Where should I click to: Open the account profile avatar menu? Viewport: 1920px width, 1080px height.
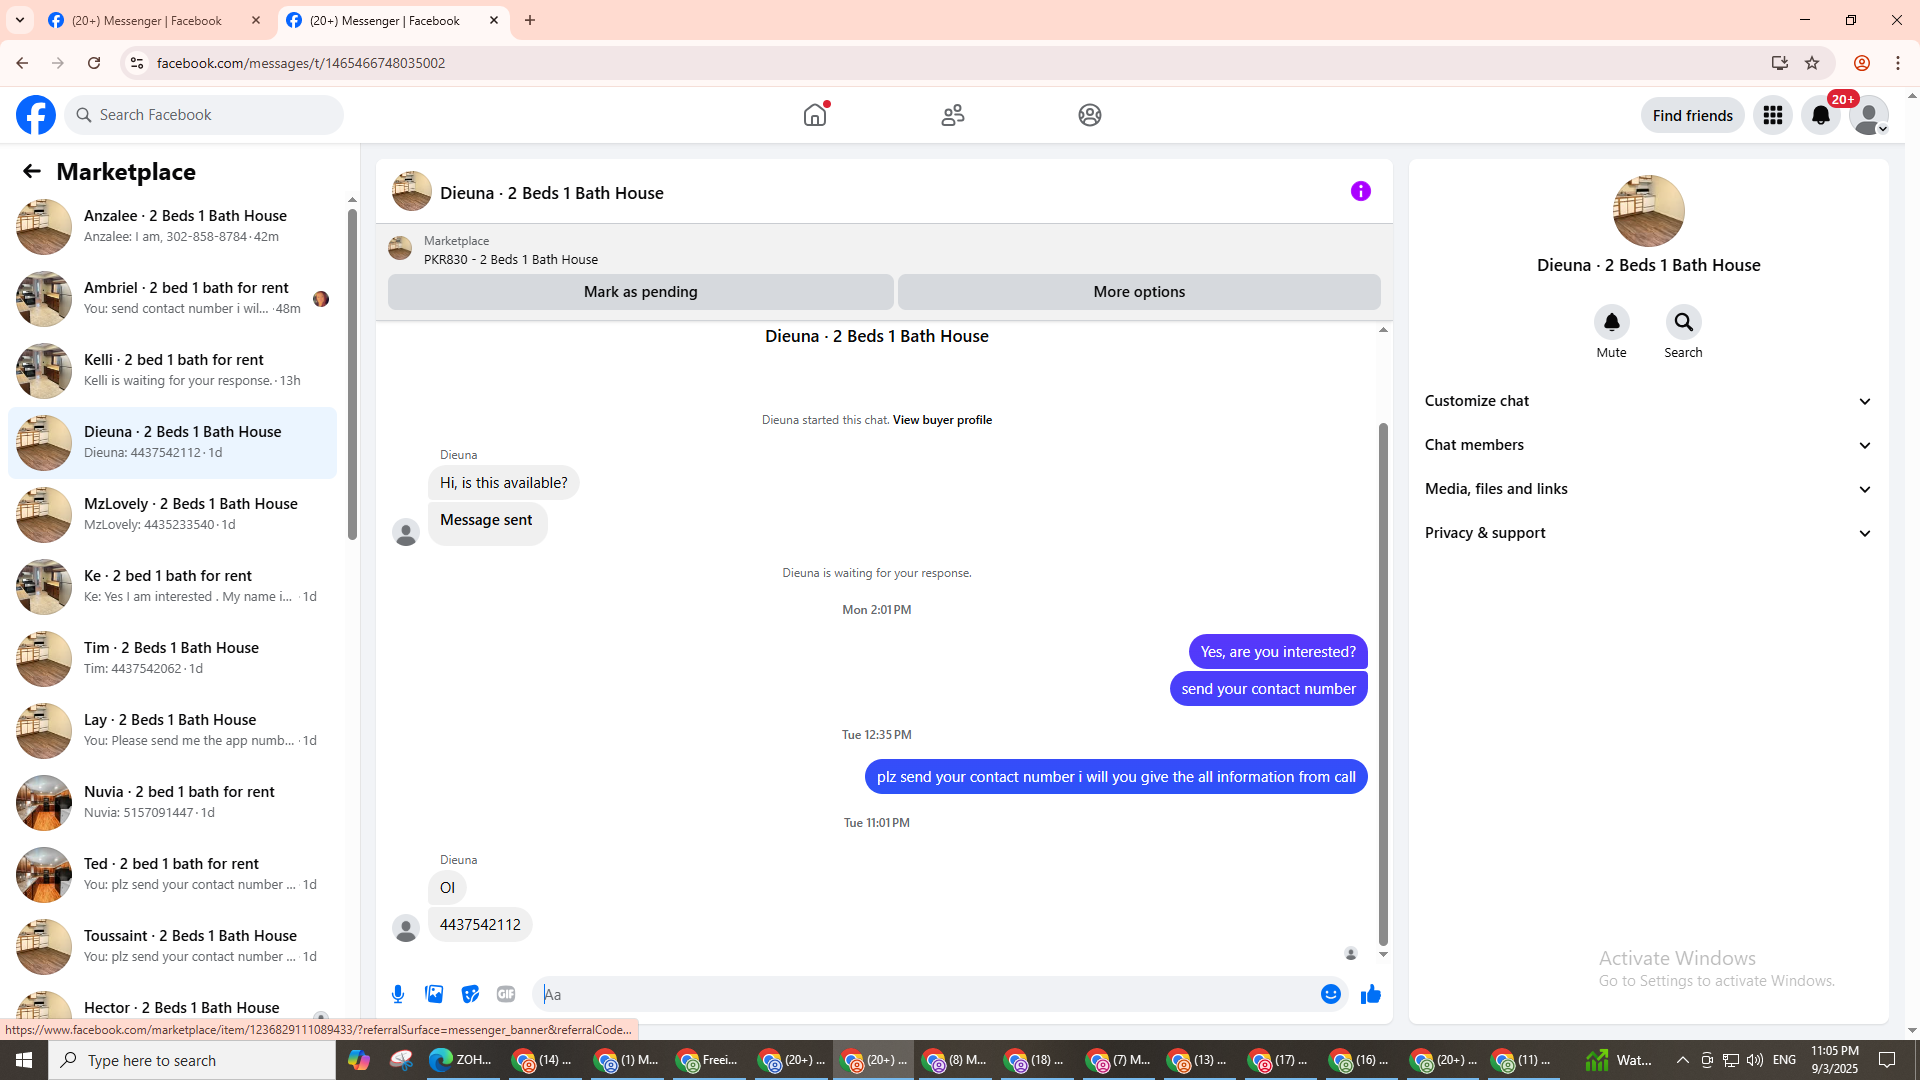(1869, 115)
